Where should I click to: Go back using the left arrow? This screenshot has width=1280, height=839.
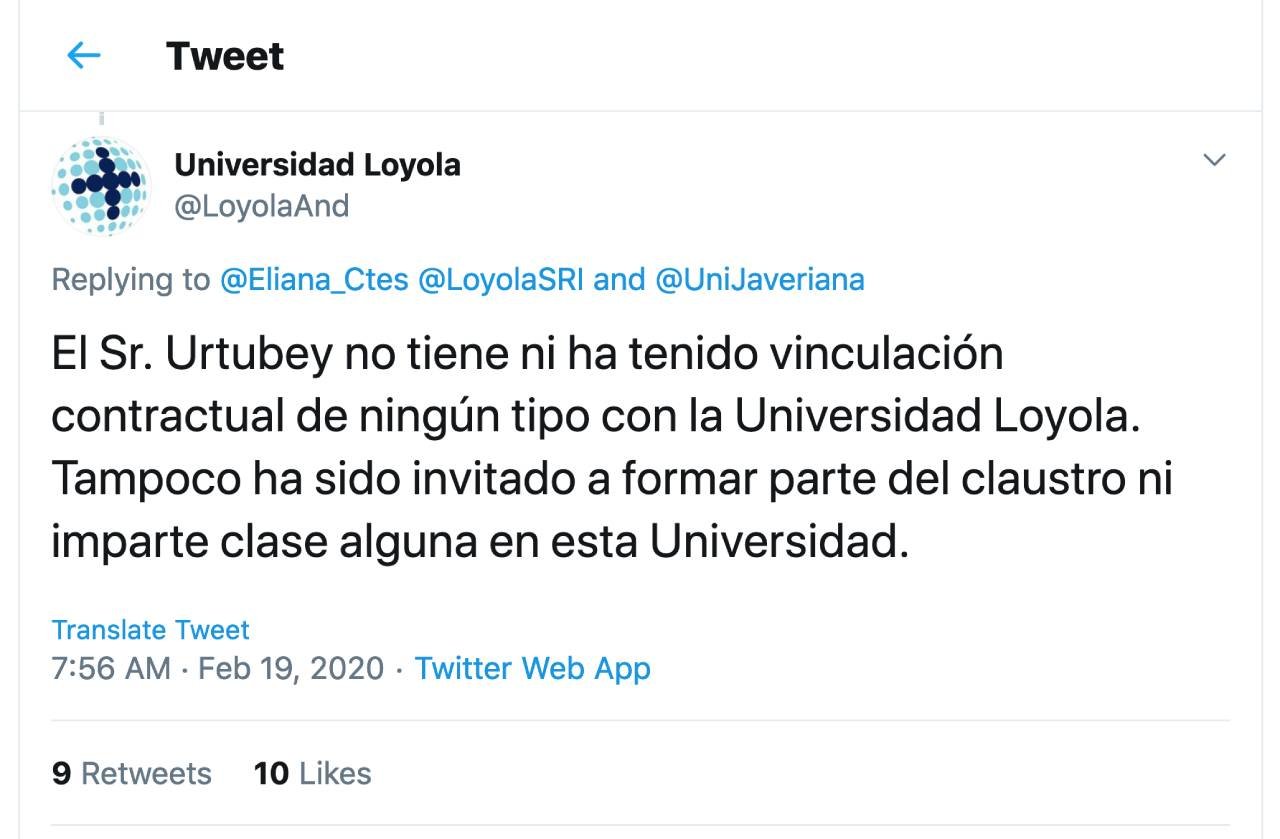(x=84, y=56)
